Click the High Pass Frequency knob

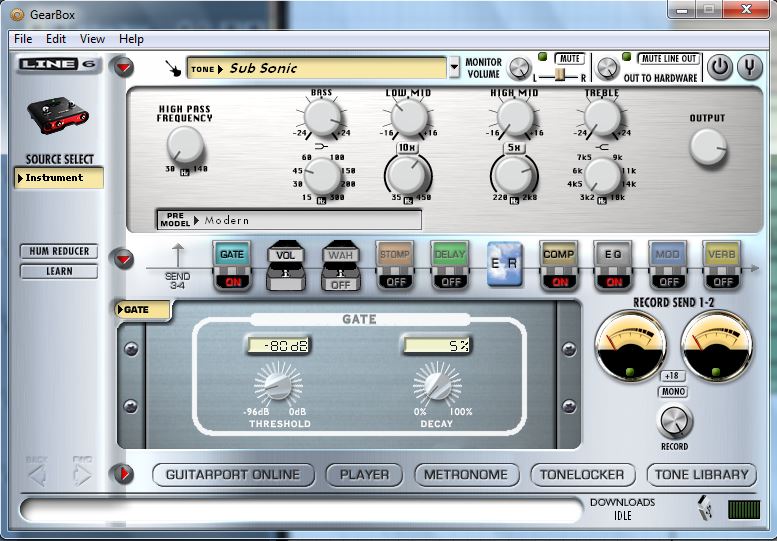point(185,145)
